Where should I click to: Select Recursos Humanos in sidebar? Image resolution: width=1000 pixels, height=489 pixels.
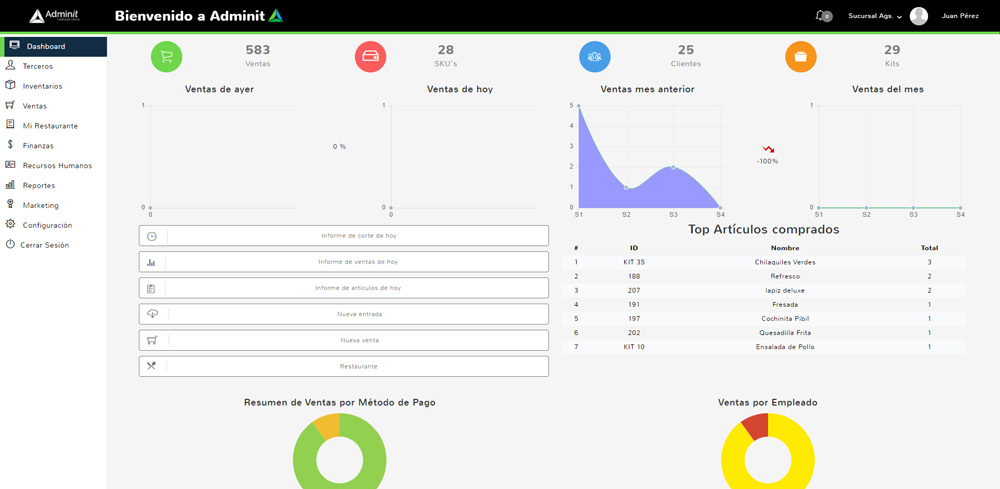pyautogui.click(x=57, y=165)
